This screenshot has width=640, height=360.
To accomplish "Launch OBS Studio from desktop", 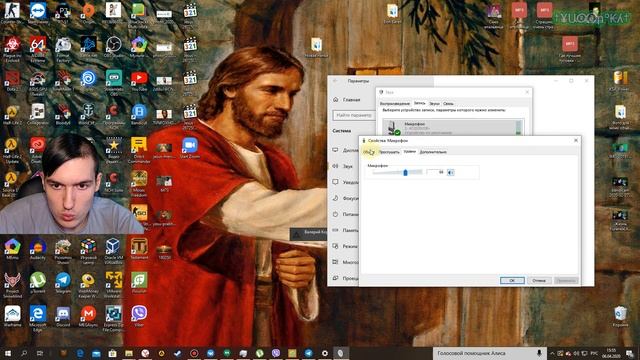I will (x=113, y=46).
